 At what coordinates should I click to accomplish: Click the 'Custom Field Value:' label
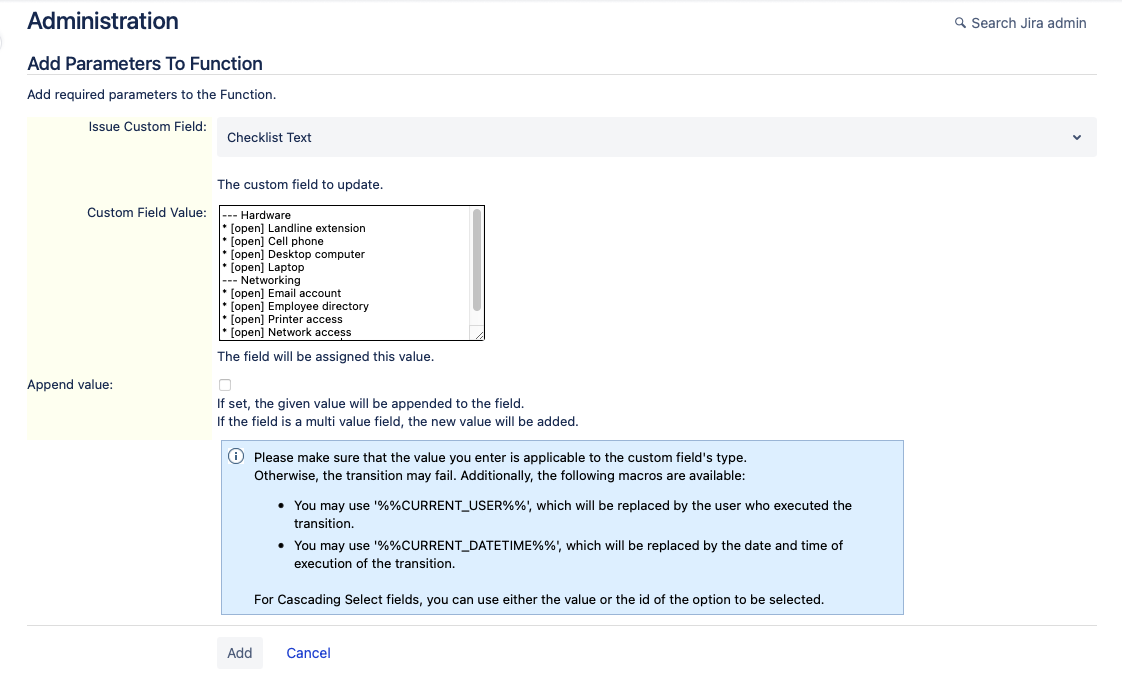click(147, 212)
